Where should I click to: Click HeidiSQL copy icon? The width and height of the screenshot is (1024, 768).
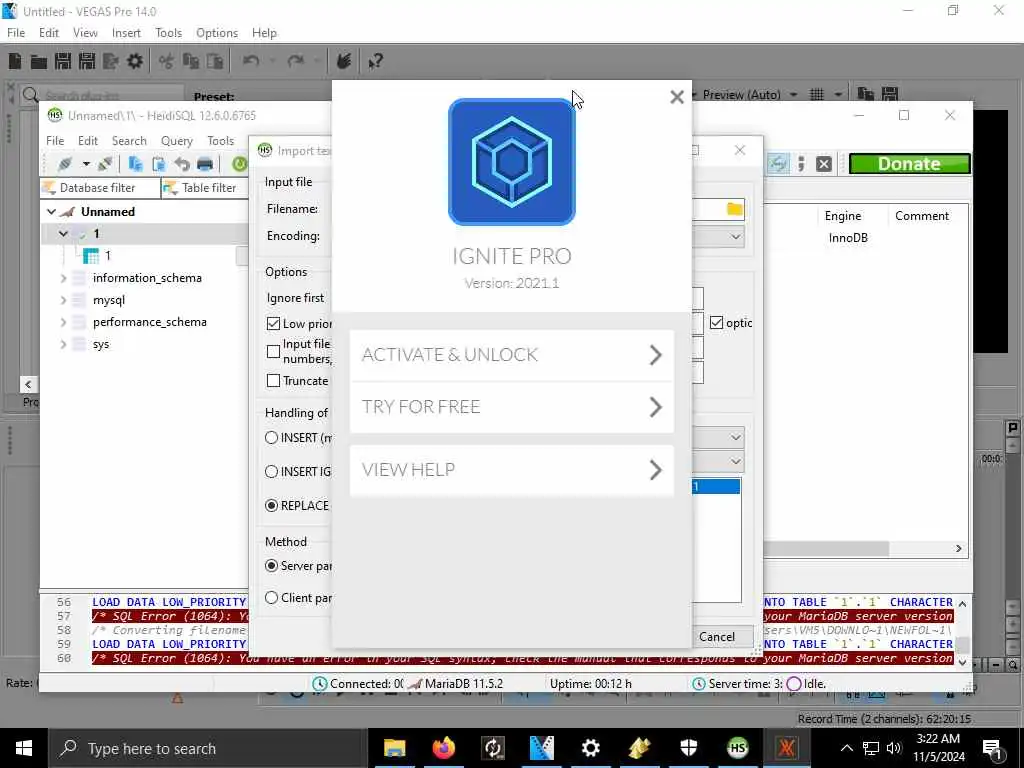135,164
